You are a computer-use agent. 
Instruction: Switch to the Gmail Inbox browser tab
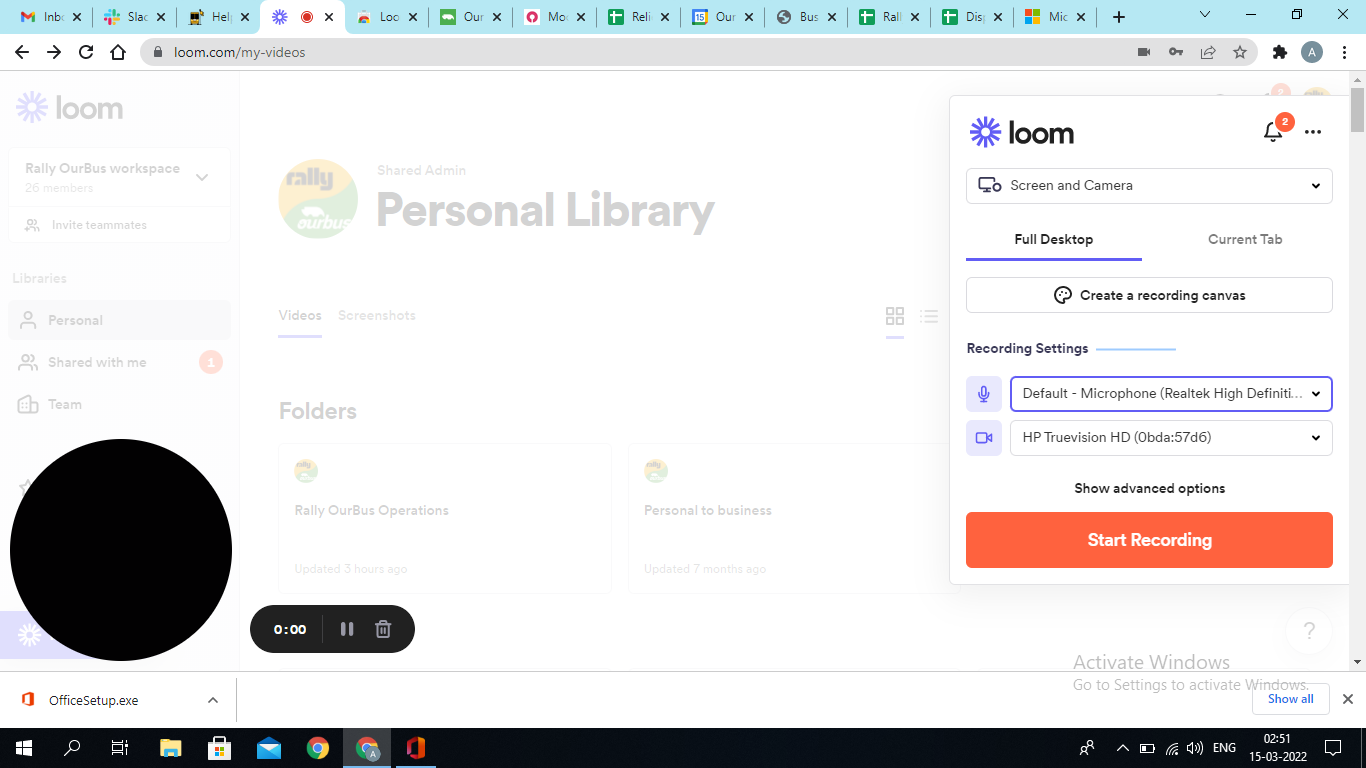pyautogui.click(x=49, y=17)
